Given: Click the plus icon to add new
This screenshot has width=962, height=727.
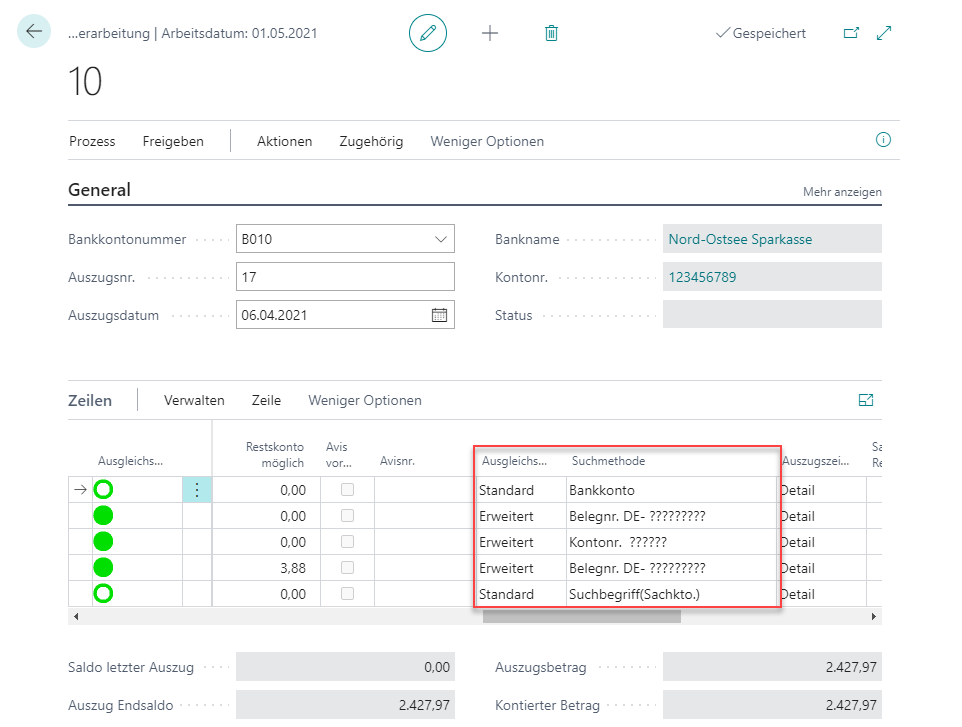Looking at the screenshot, I should click(x=490, y=33).
